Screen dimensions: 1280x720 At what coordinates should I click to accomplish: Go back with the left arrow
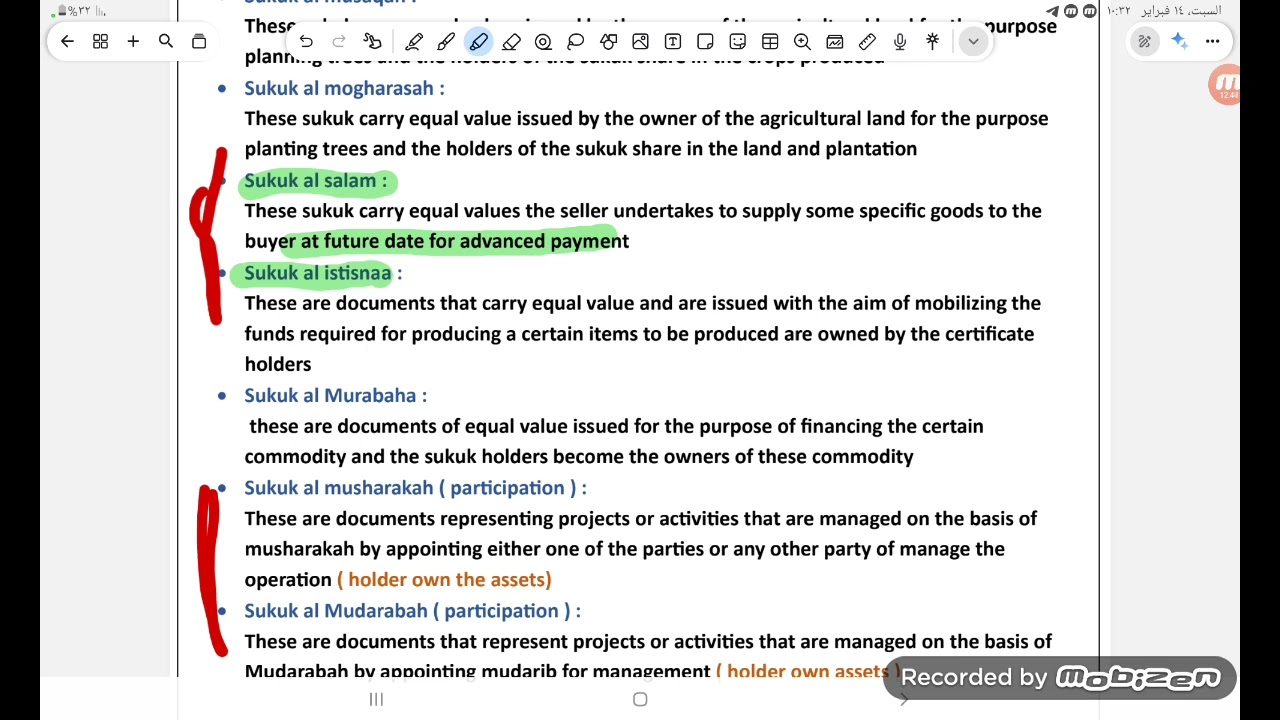[x=67, y=41]
